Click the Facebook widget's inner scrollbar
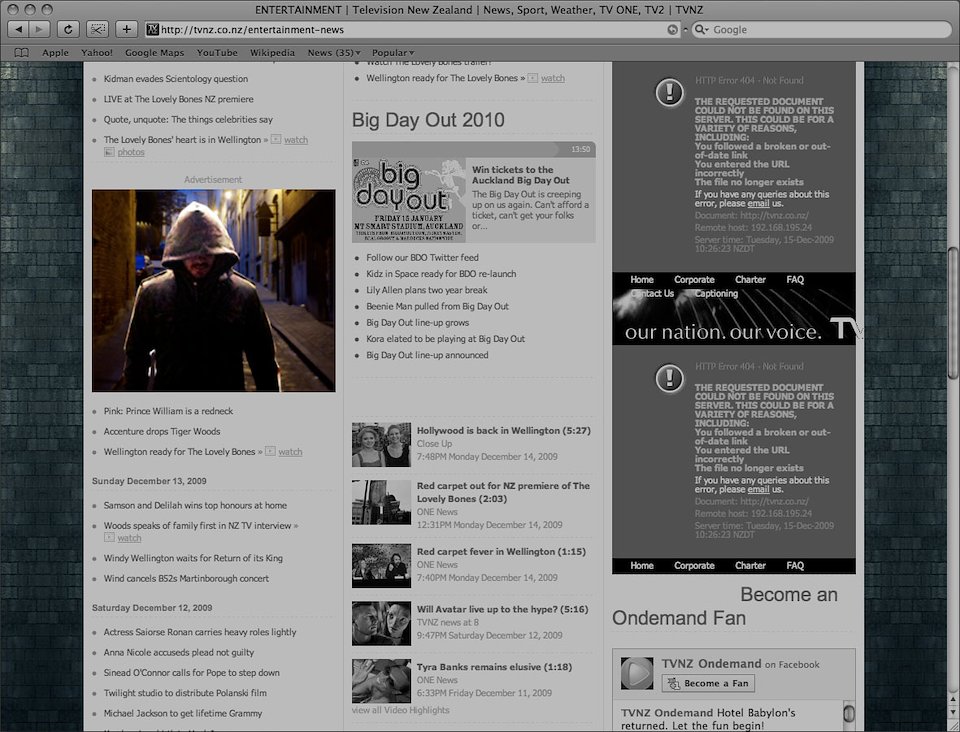This screenshot has height=732, width=960. 849,714
